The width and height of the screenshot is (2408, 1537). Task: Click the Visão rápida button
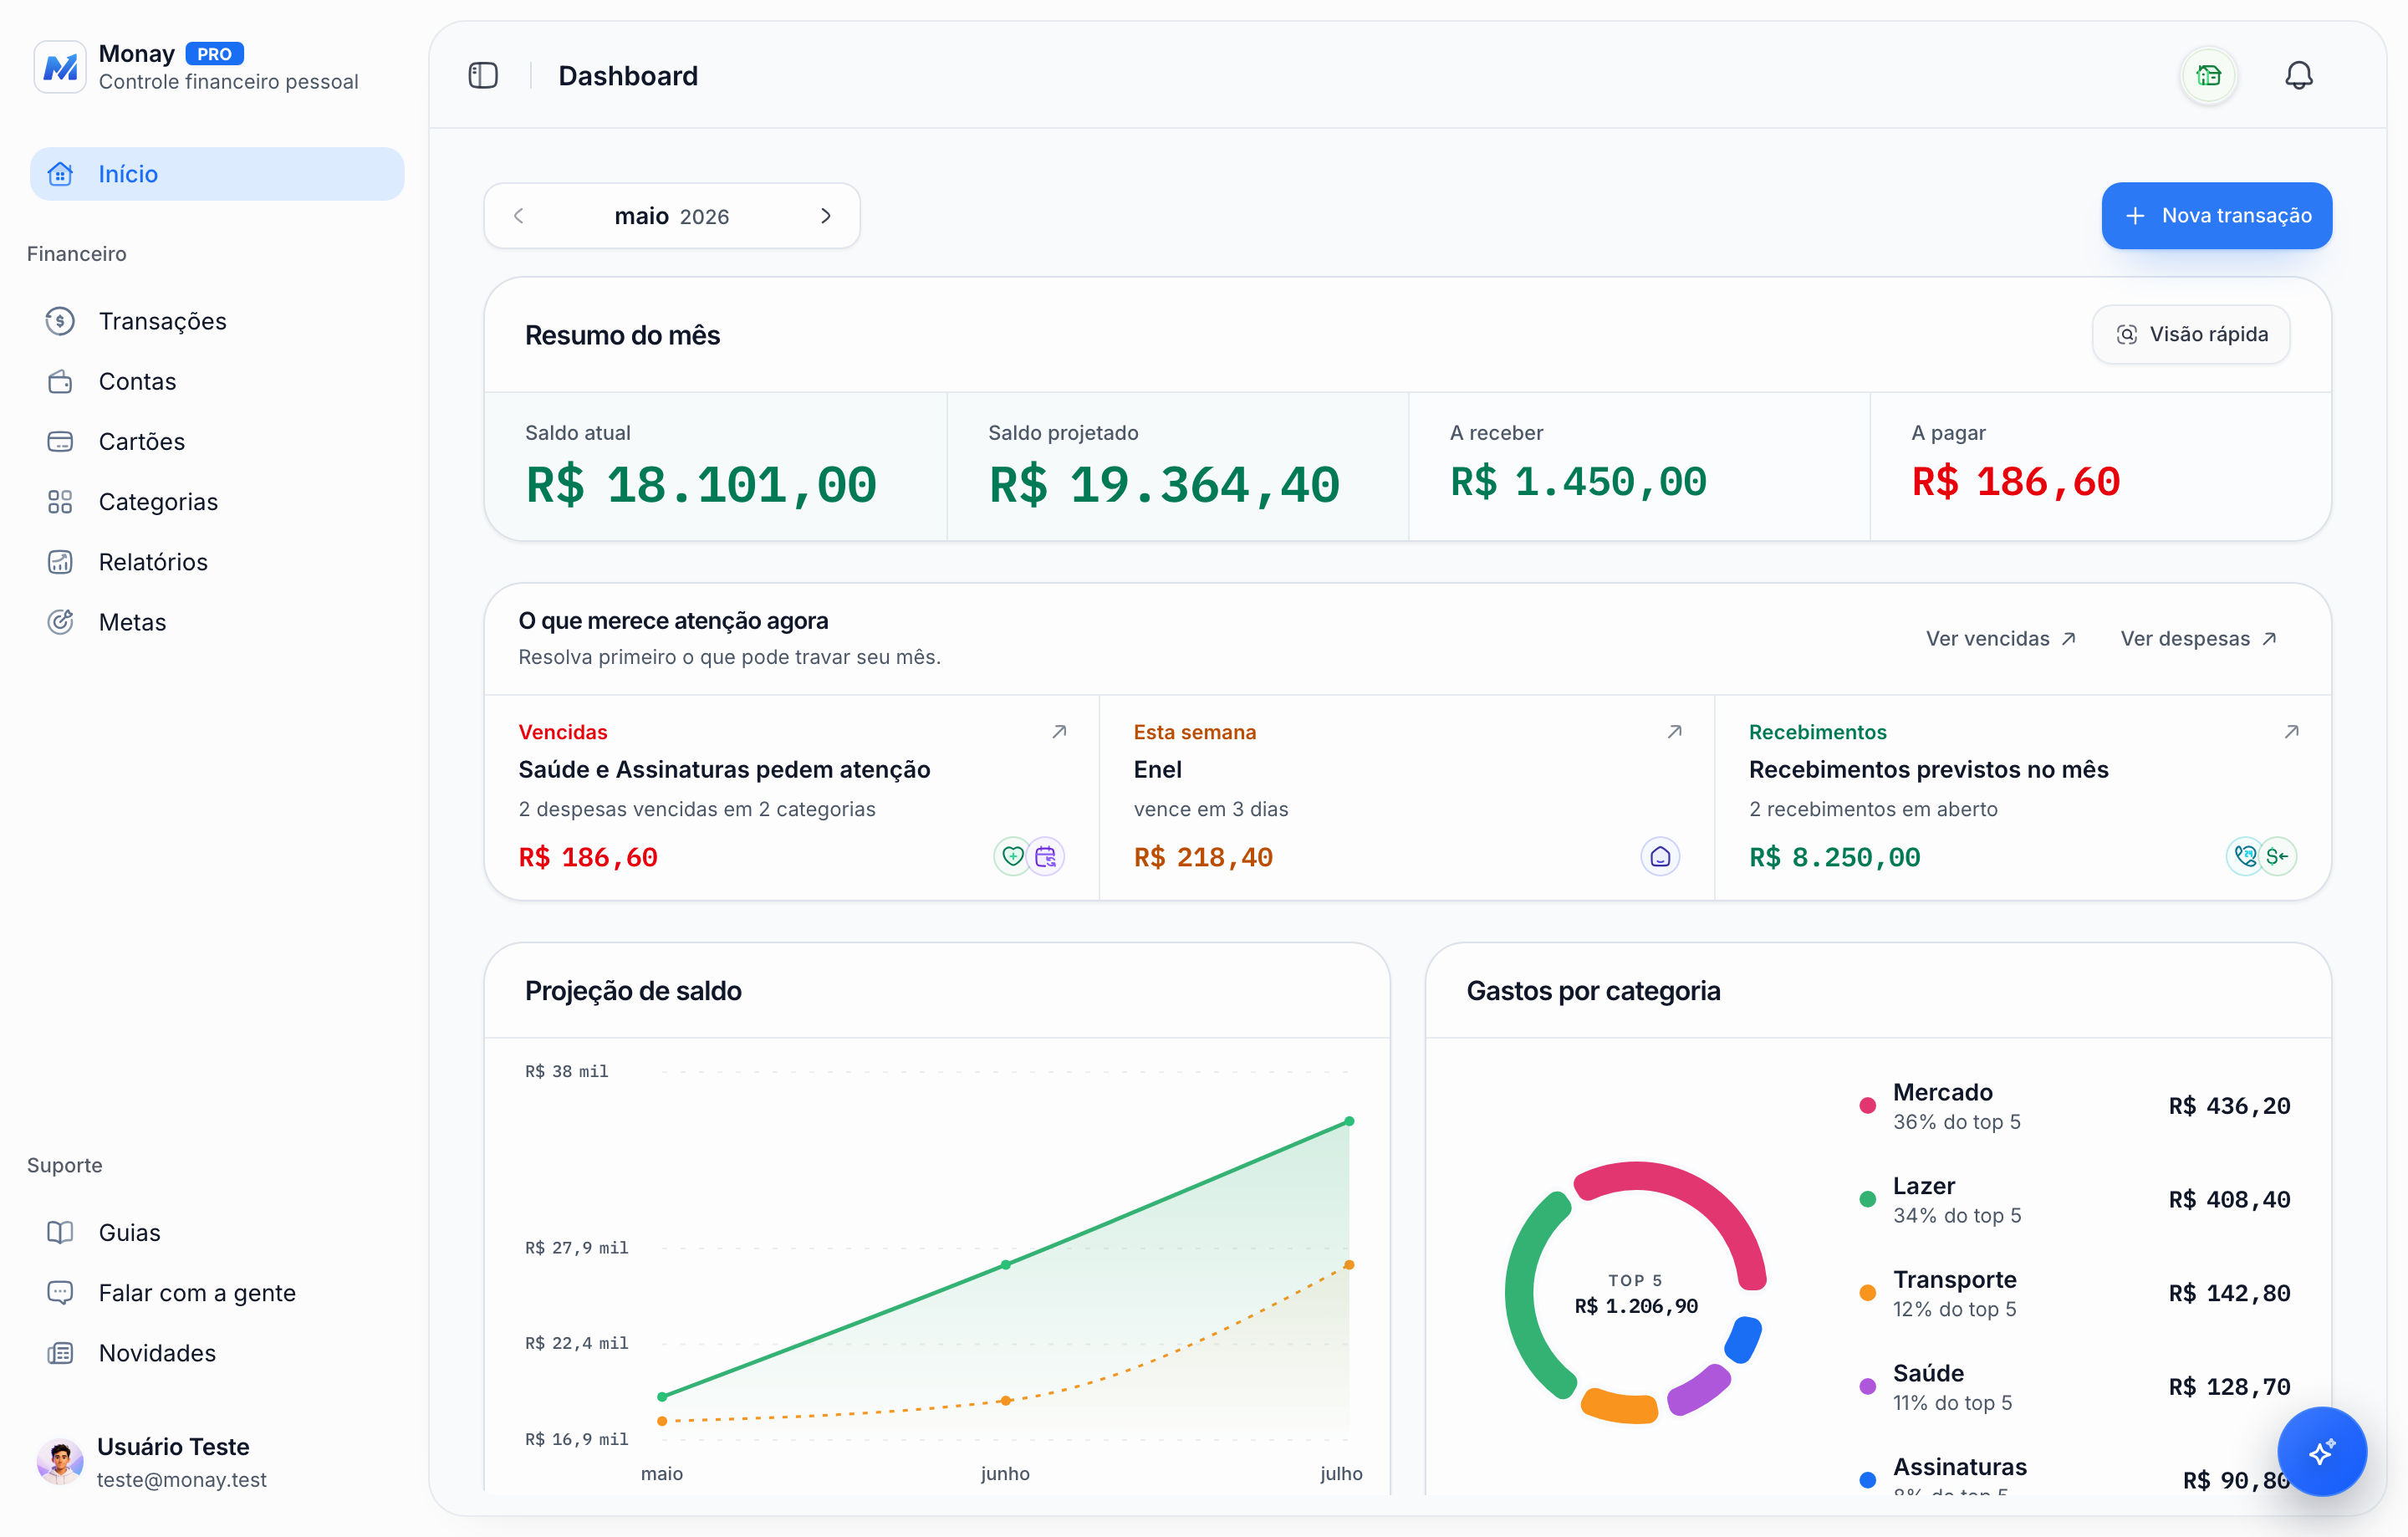pos(2190,334)
